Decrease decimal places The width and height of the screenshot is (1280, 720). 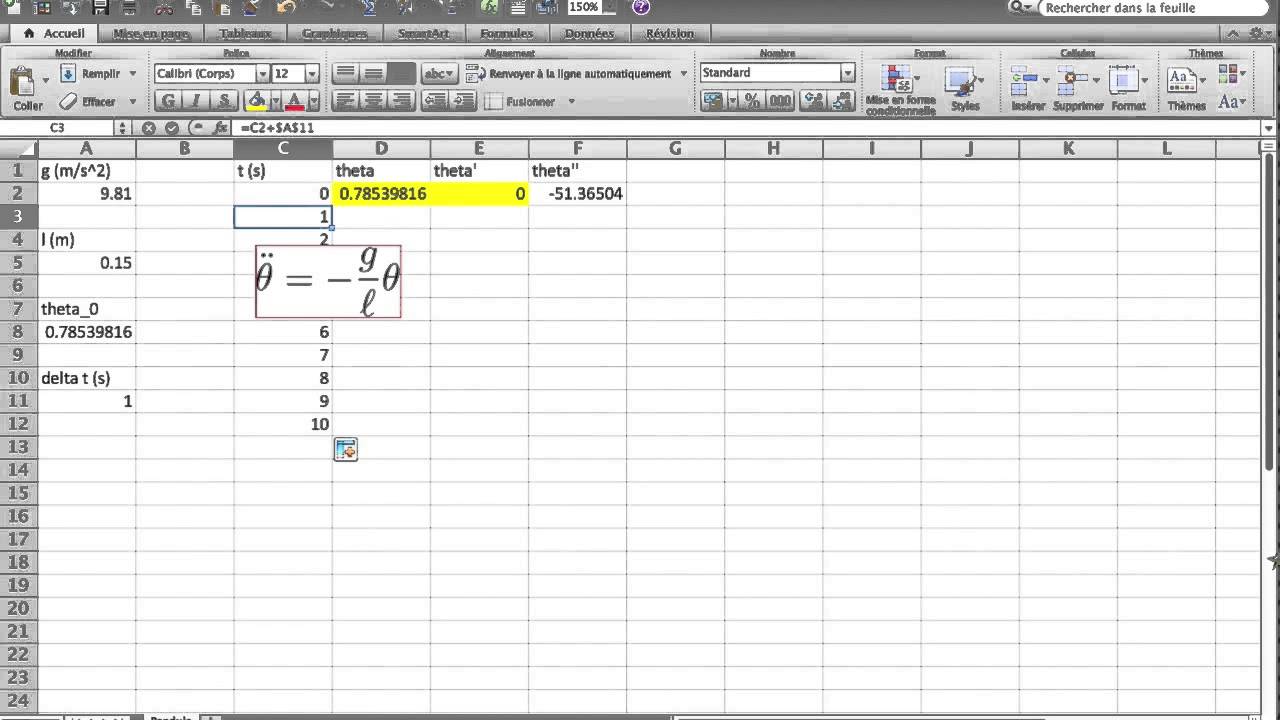(842, 101)
